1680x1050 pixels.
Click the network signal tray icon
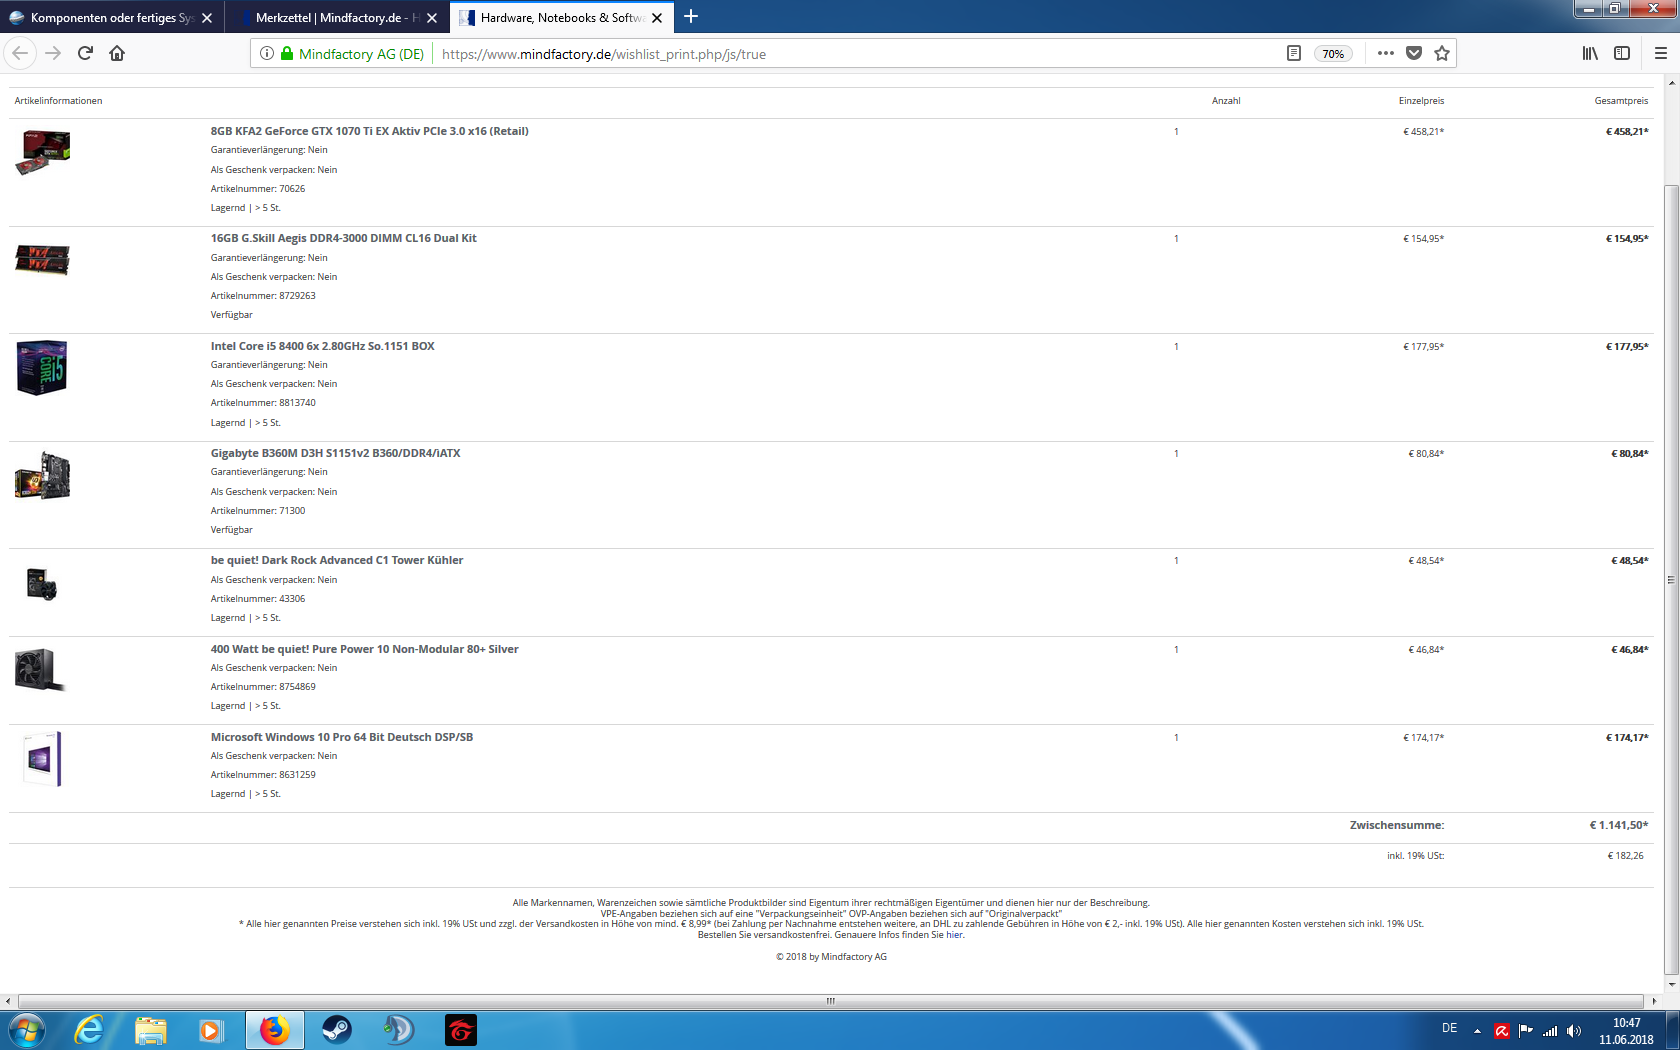point(1550,1031)
